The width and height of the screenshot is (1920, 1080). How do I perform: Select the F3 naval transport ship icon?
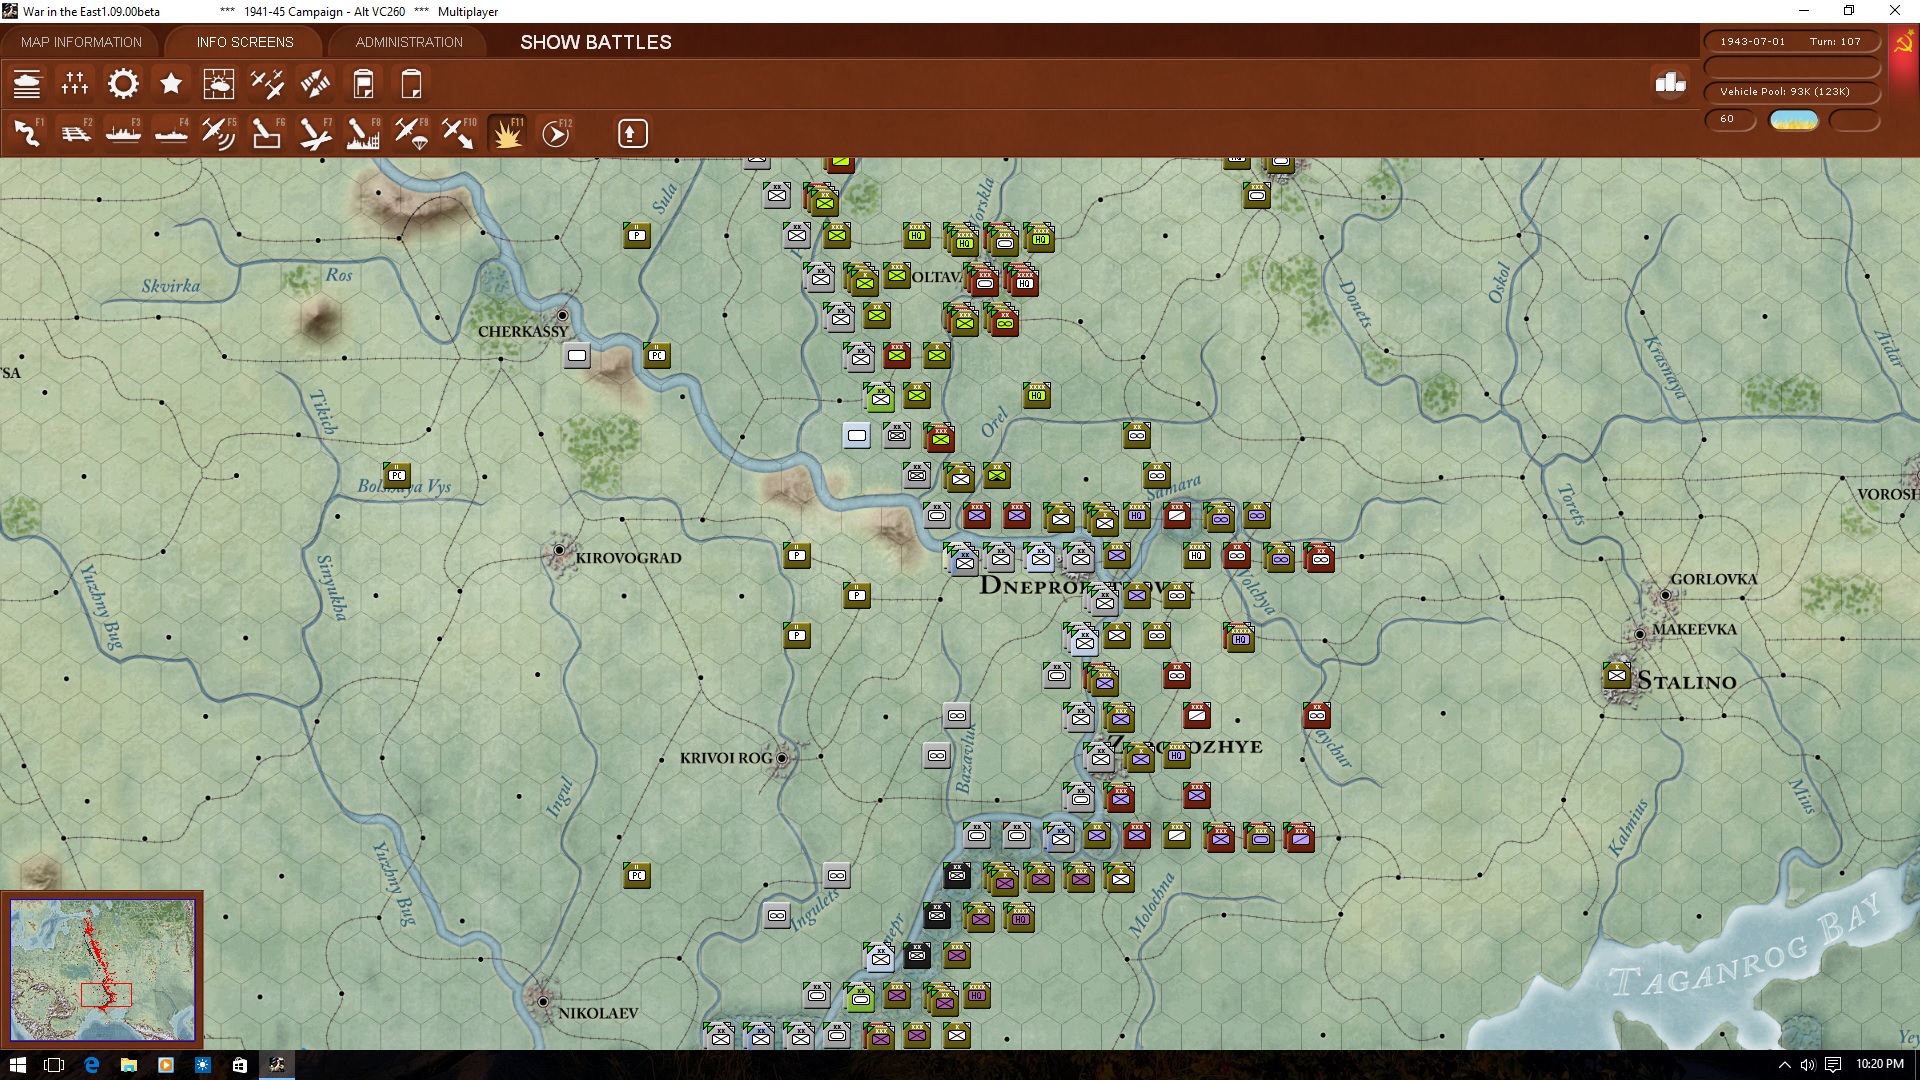pos(123,133)
